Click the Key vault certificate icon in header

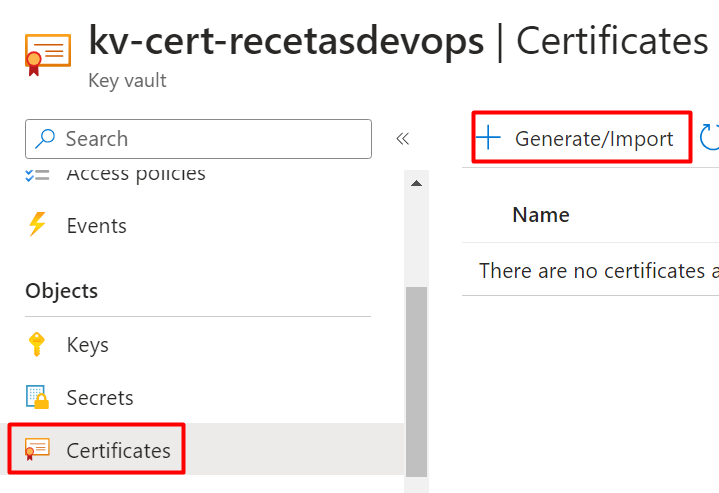48,55
